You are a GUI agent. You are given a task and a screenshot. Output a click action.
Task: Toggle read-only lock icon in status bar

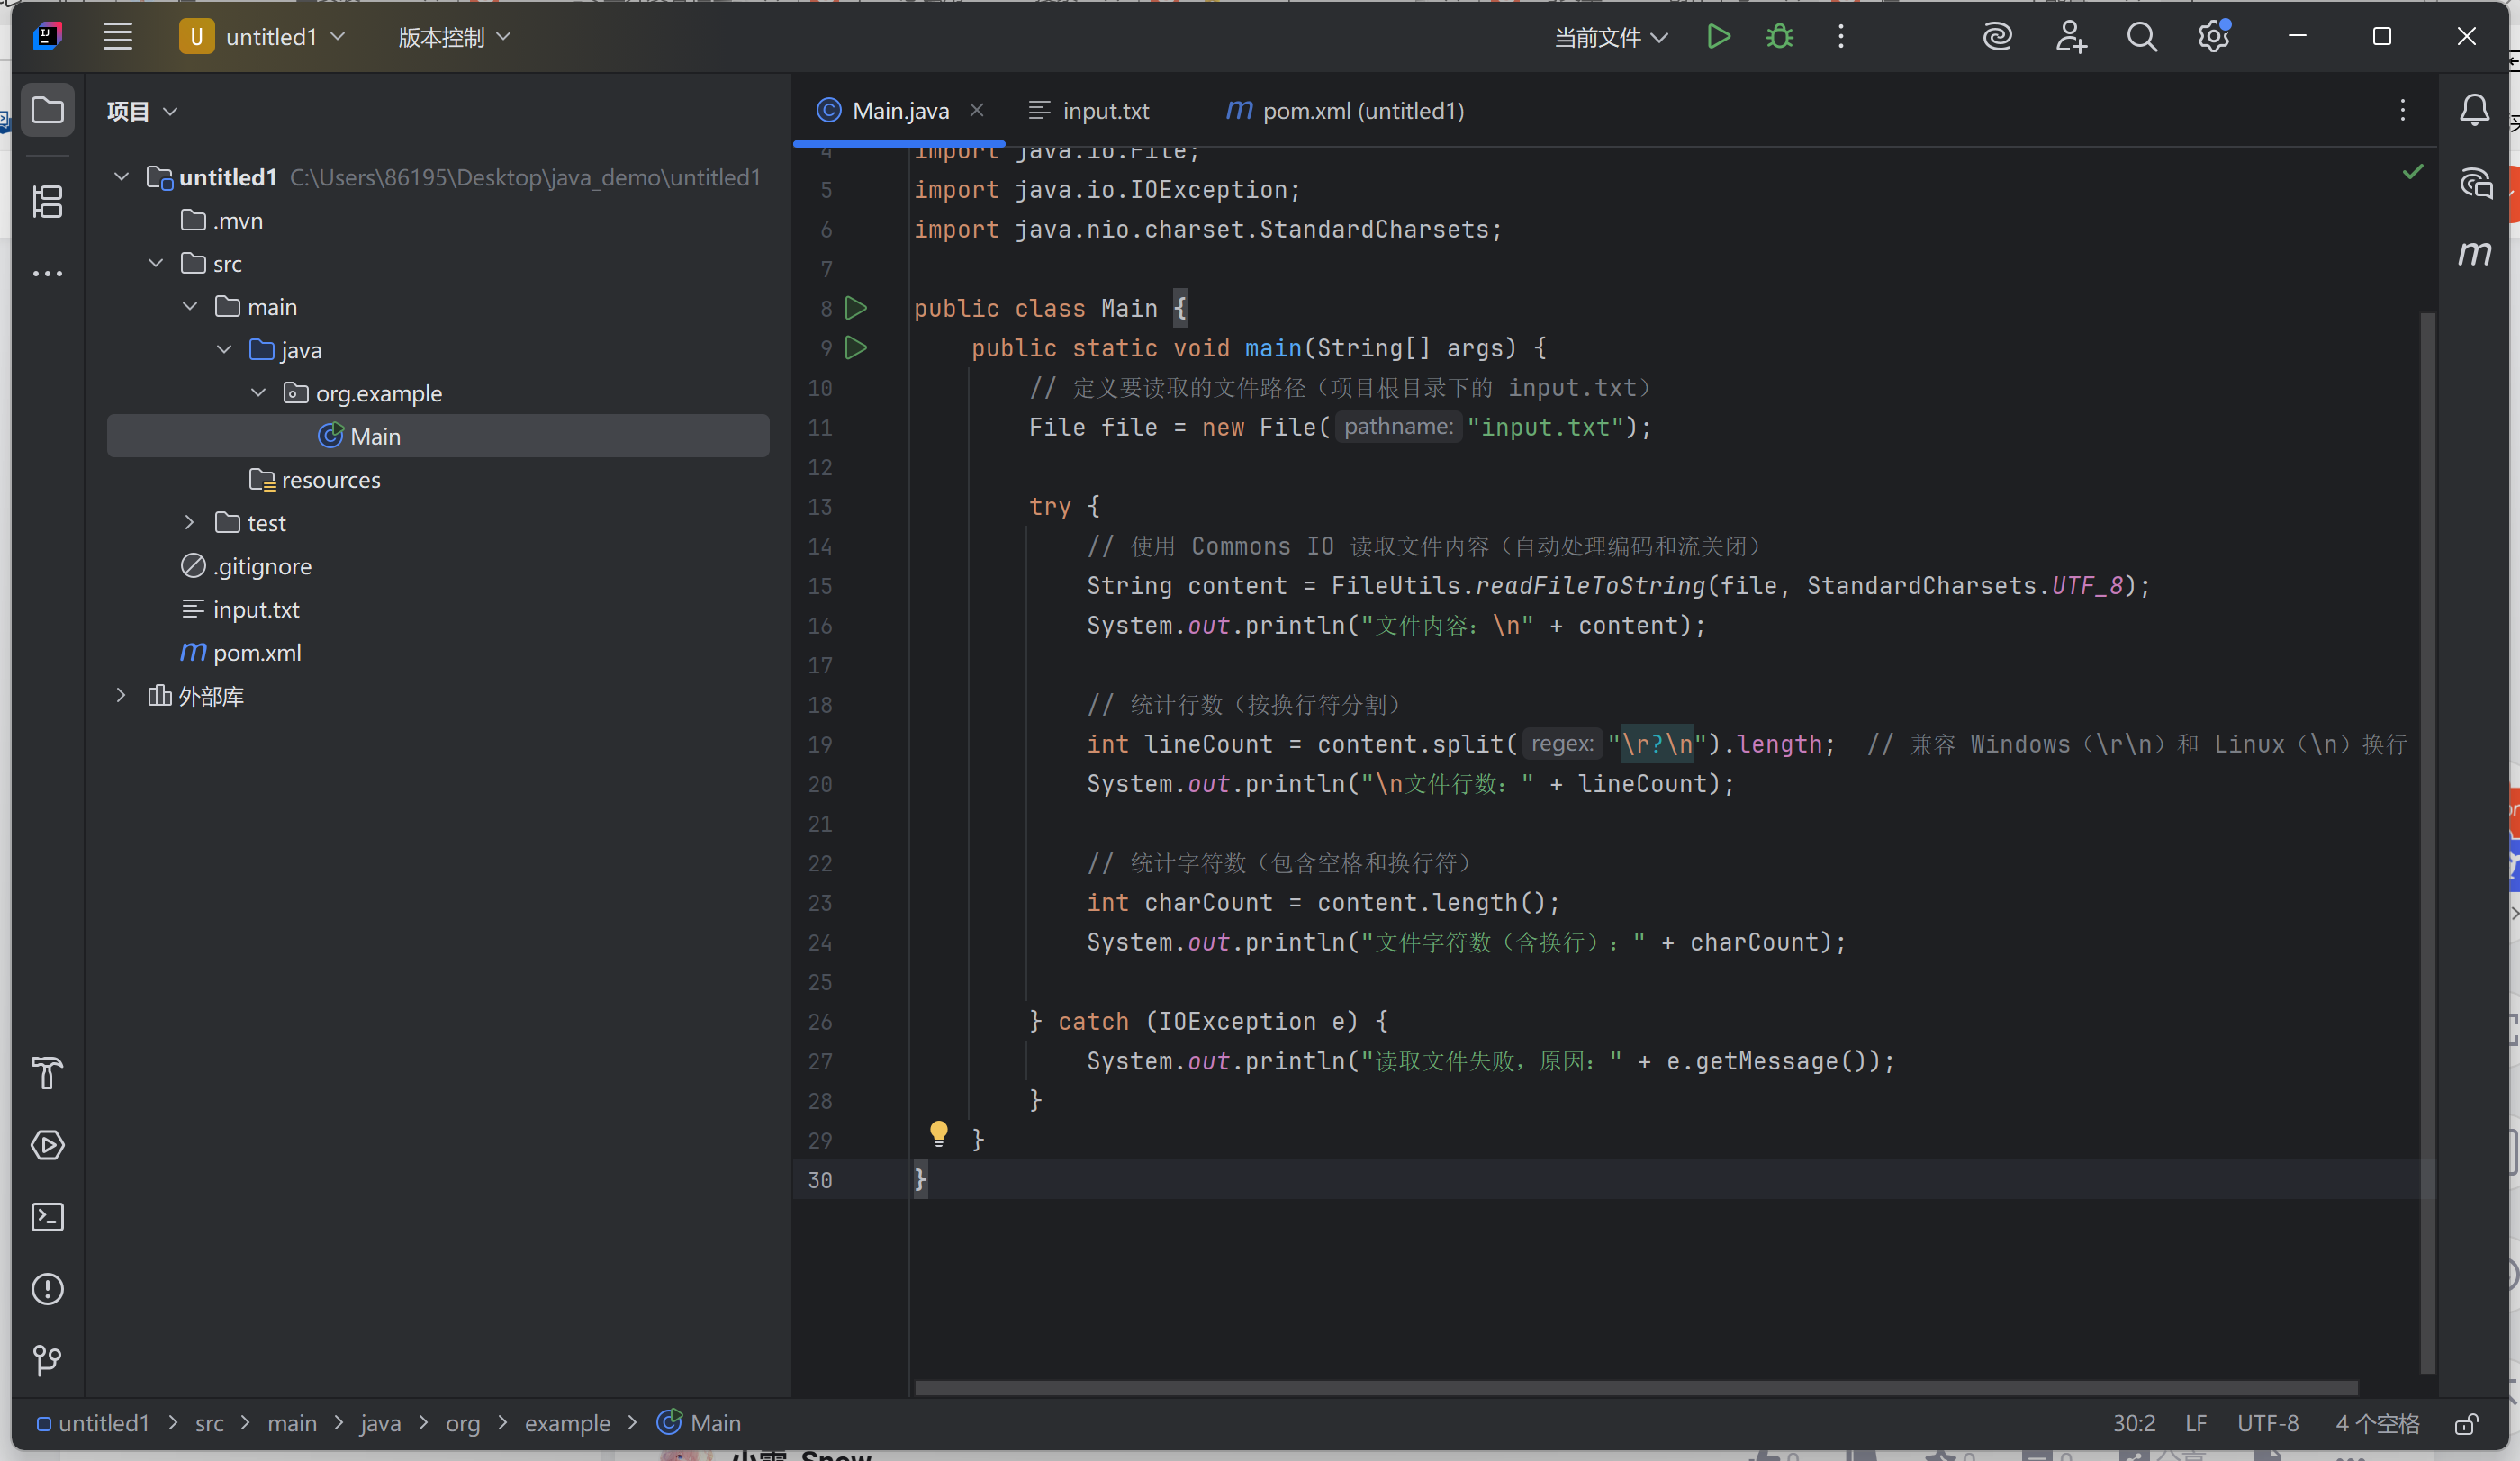point(2466,1424)
